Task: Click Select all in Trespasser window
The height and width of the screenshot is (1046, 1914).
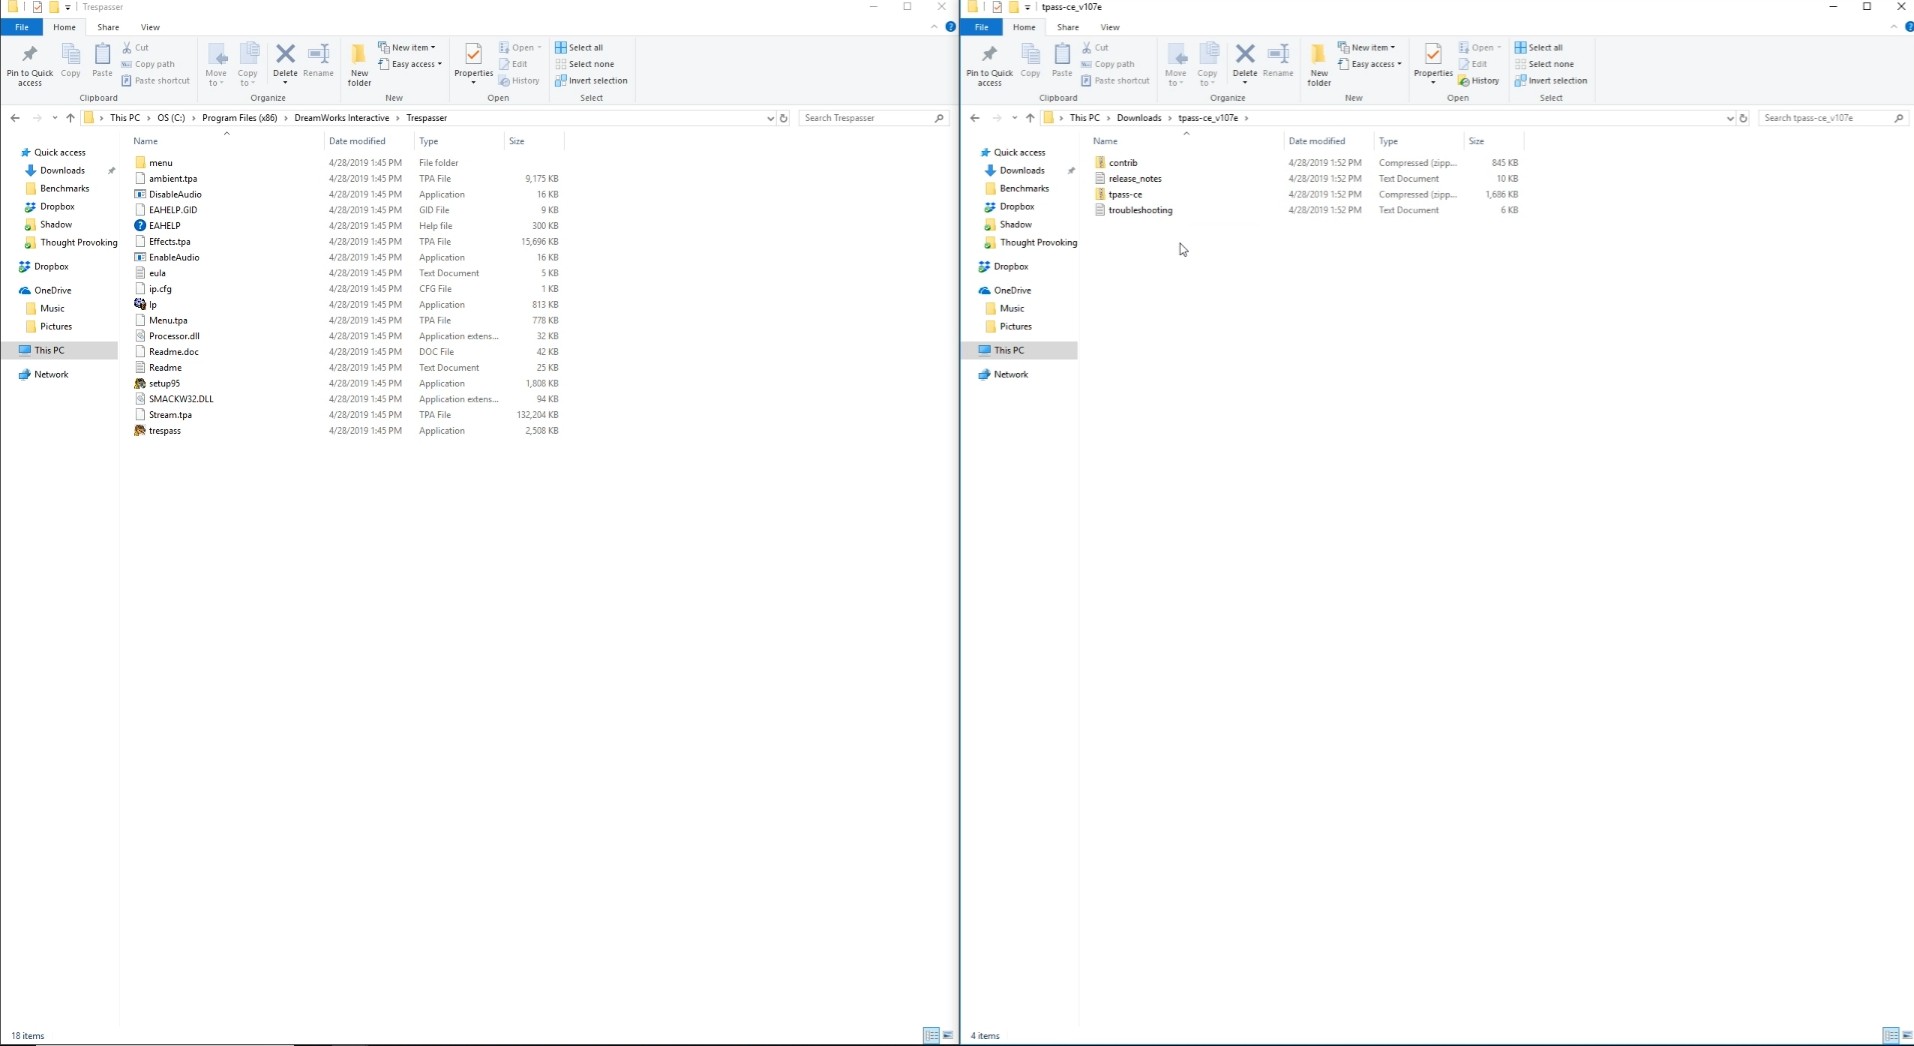Action: click(584, 47)
